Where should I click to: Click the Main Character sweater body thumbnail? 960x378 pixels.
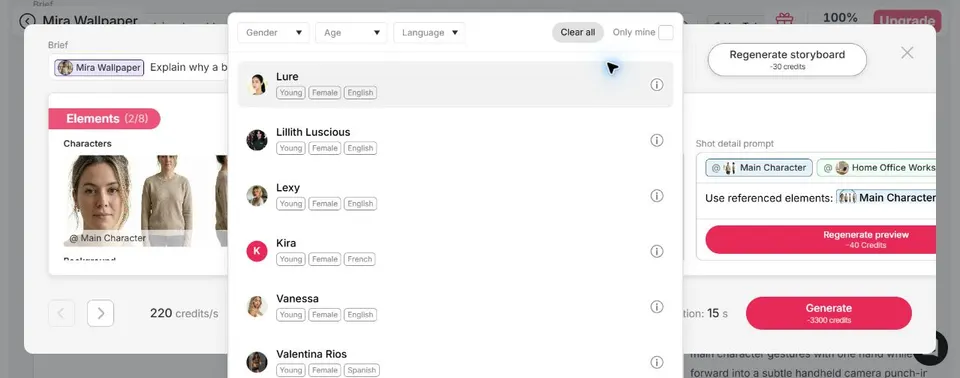click(167, 200)
